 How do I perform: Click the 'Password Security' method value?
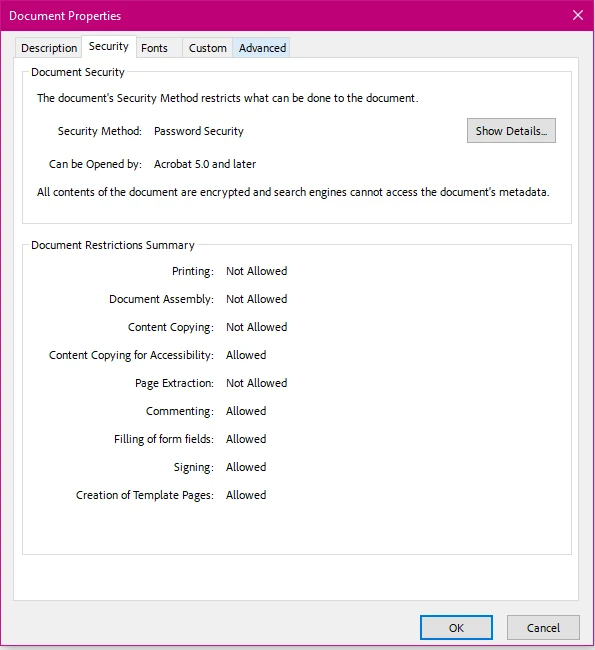coord(199,131)
